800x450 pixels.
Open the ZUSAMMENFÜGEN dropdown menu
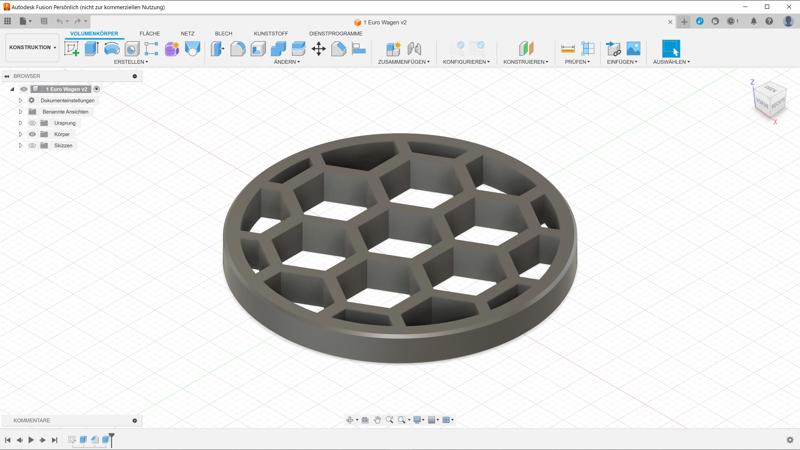pos(404,62)
